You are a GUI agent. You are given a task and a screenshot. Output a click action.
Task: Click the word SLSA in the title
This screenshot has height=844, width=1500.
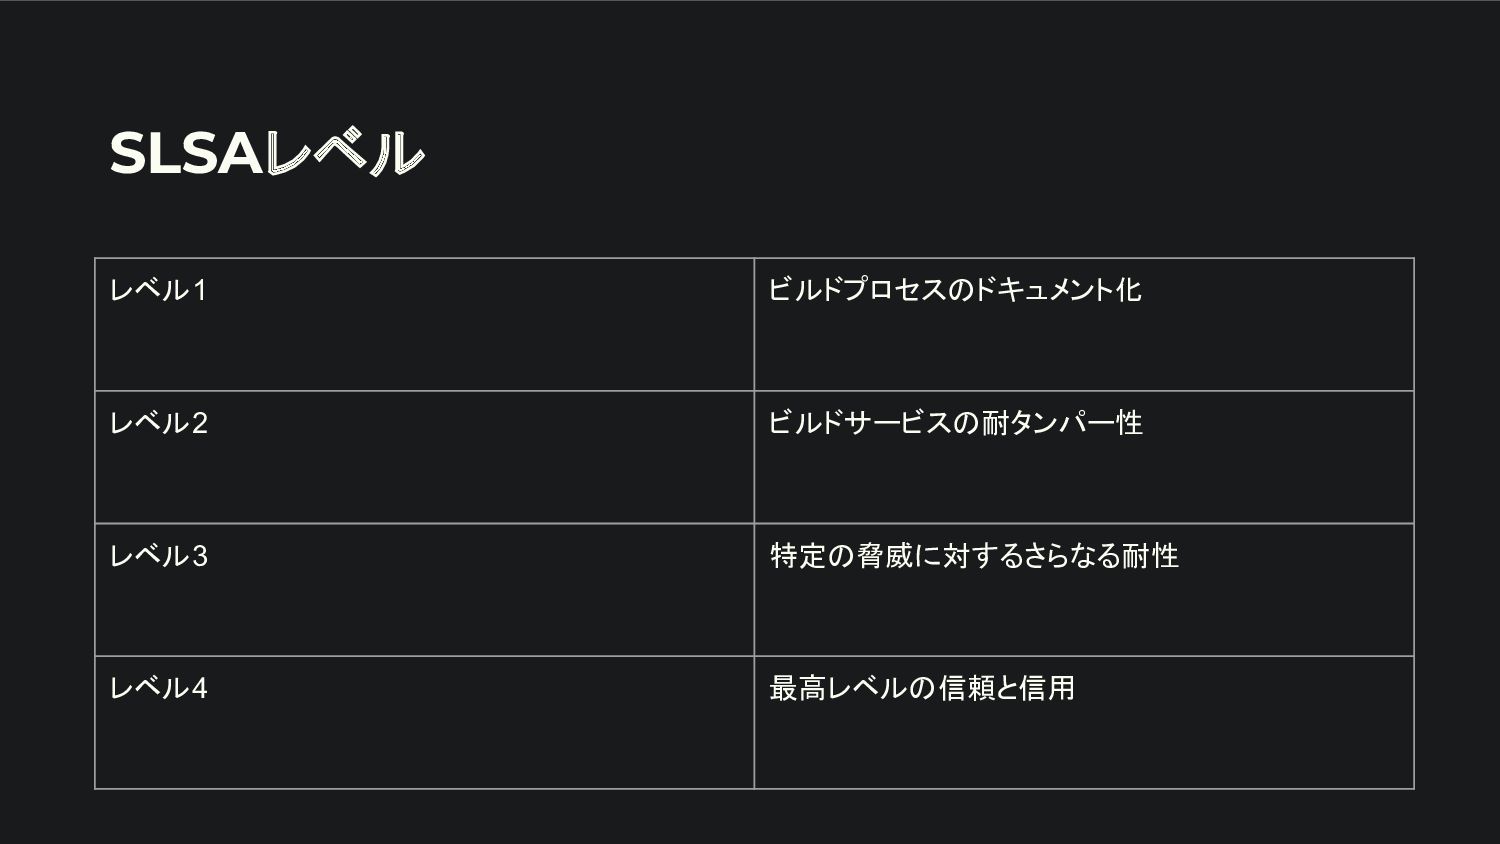click(x=186, y=153)
